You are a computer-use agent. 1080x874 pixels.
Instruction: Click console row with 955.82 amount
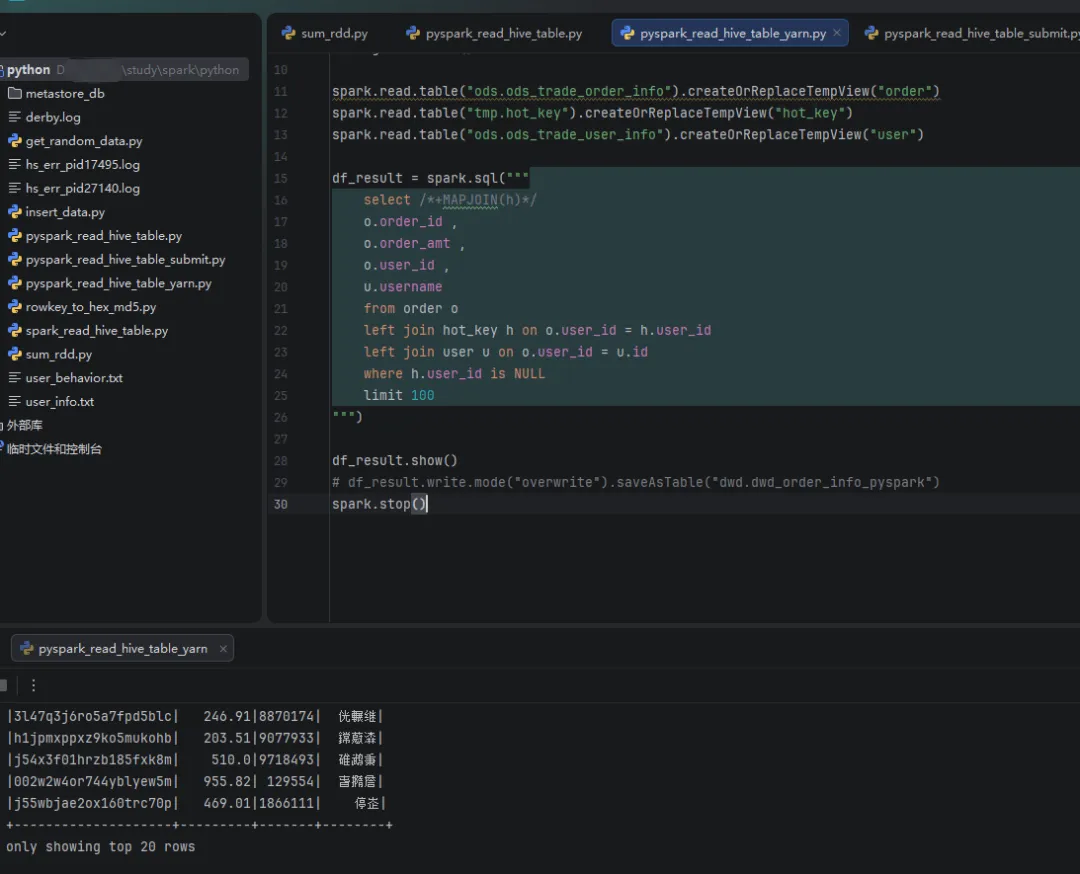coord(195,782)
